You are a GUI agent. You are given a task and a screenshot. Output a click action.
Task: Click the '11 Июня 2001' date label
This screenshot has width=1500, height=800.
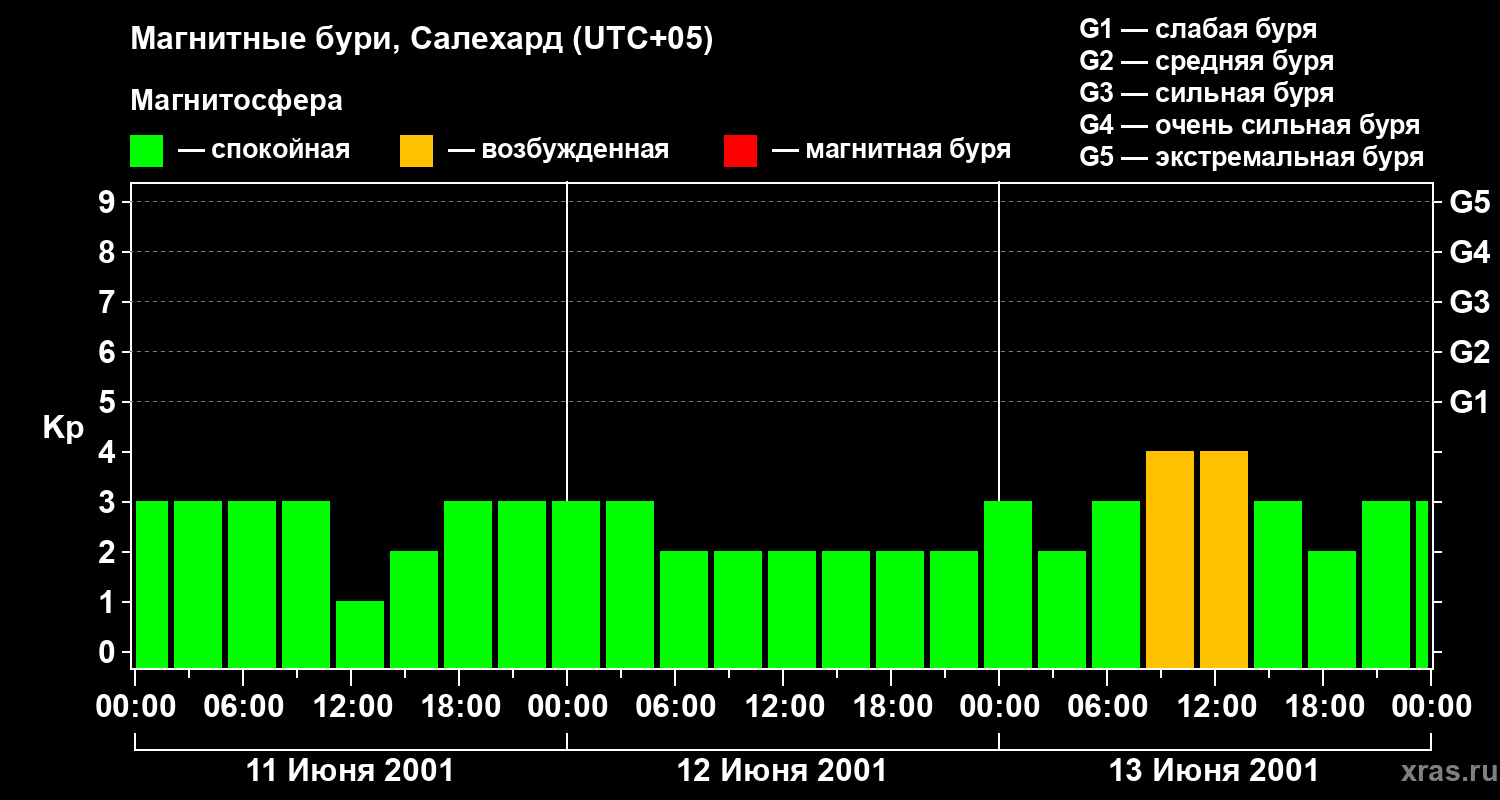click(x=350, y=771)
